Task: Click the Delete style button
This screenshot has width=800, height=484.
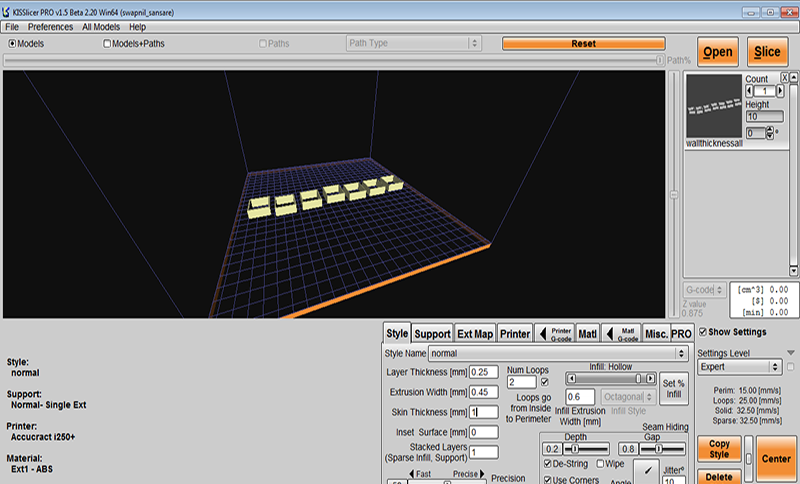Action: tap(719, 477)
